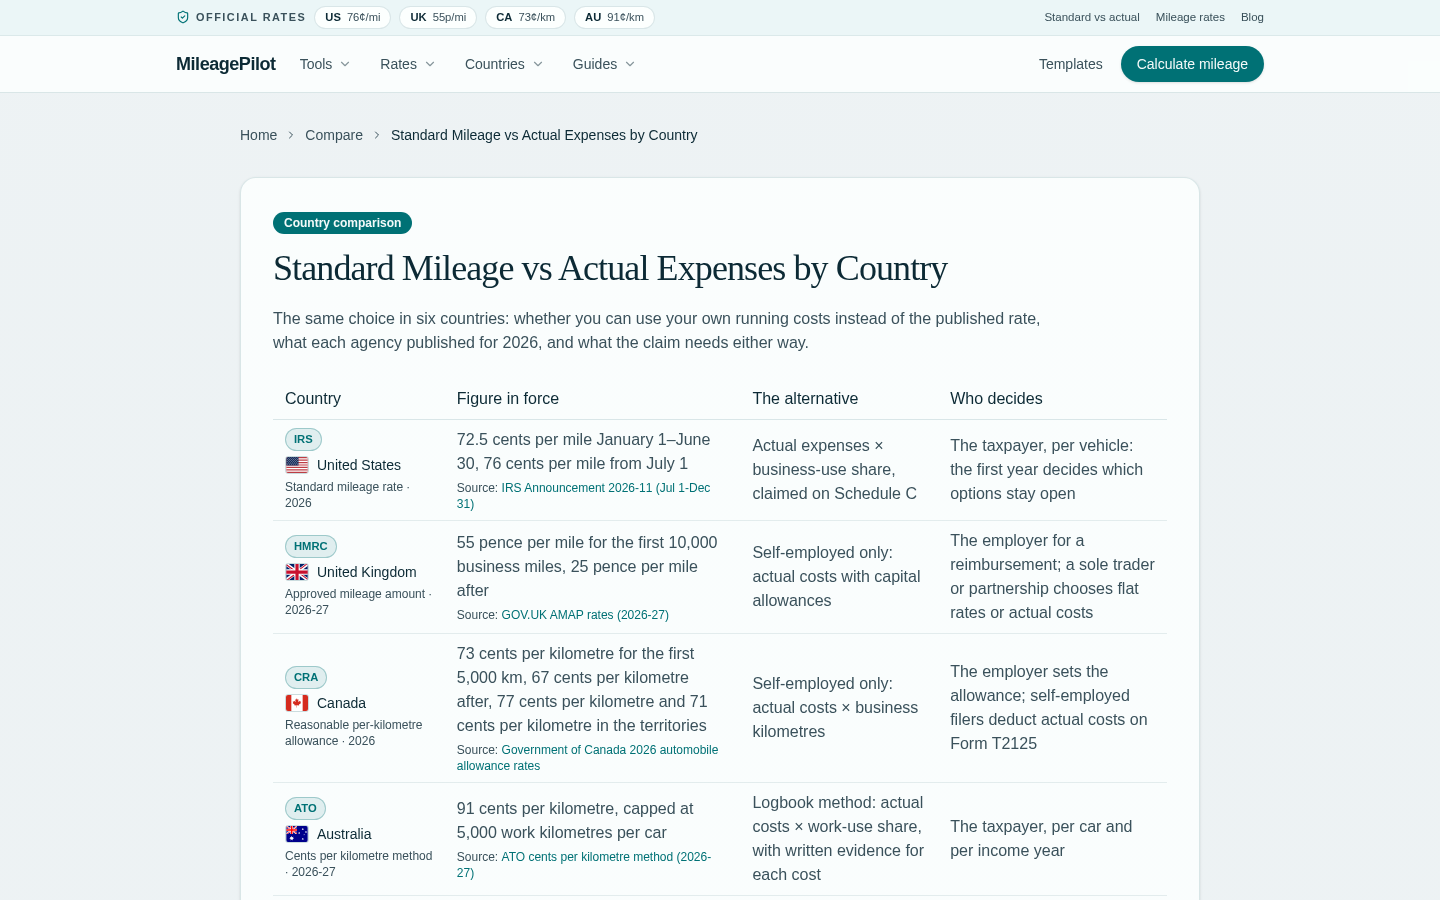Screen dimensions: 1440x900
Task: Open the Countries dropdown menu
Action: (504, 64)
